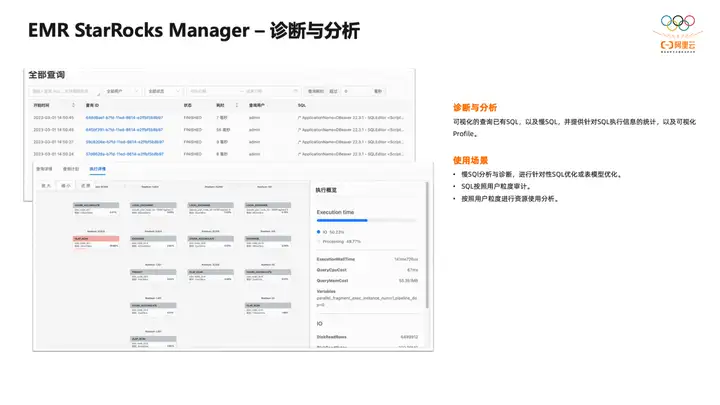Select the red highlighted OLAP_SCAN node card

pos(96,242)
